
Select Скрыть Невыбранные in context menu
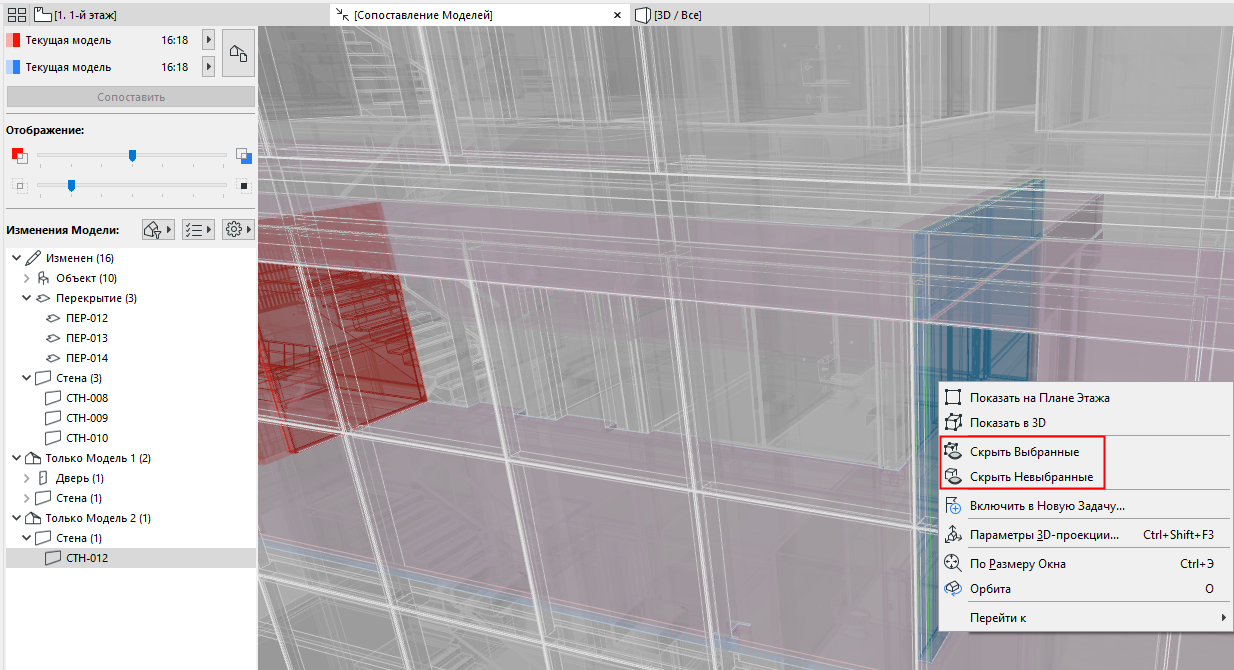click(x=1086, y=477)
